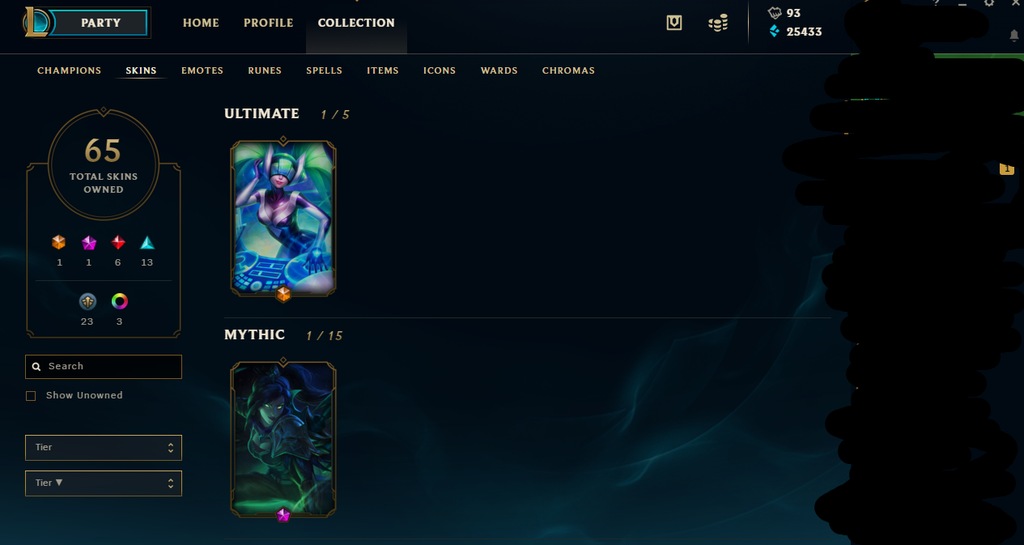
Task: Click the Party button
Action: pyautogui.click(x=100, y=23)
